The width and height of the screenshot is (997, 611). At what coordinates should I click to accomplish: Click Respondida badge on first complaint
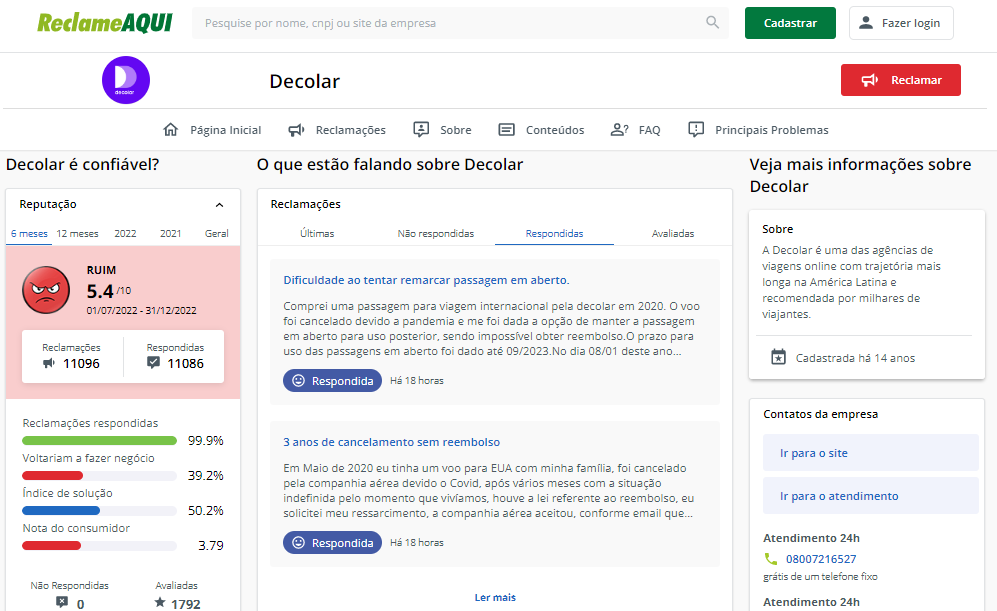coord(333,380)
